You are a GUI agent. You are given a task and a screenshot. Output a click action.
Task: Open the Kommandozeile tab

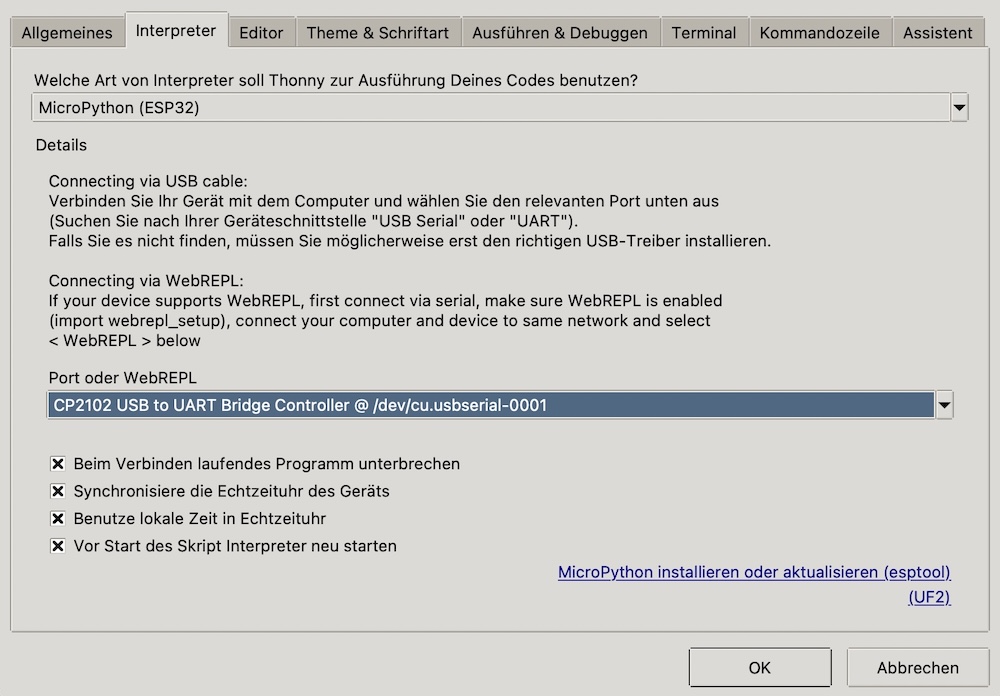click(x=820, y=33)
